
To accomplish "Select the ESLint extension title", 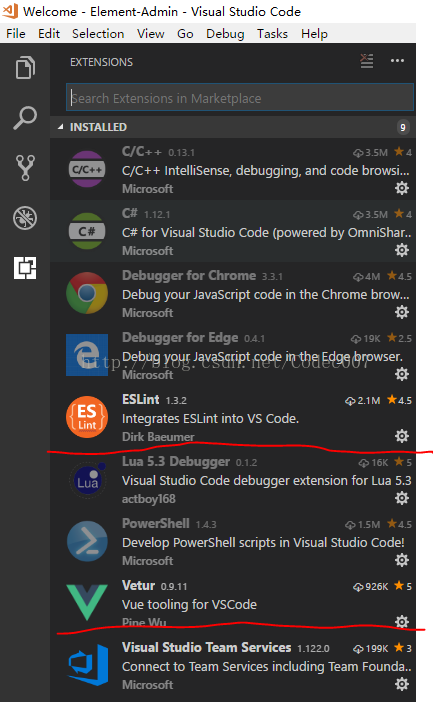I will pos(141,399).
